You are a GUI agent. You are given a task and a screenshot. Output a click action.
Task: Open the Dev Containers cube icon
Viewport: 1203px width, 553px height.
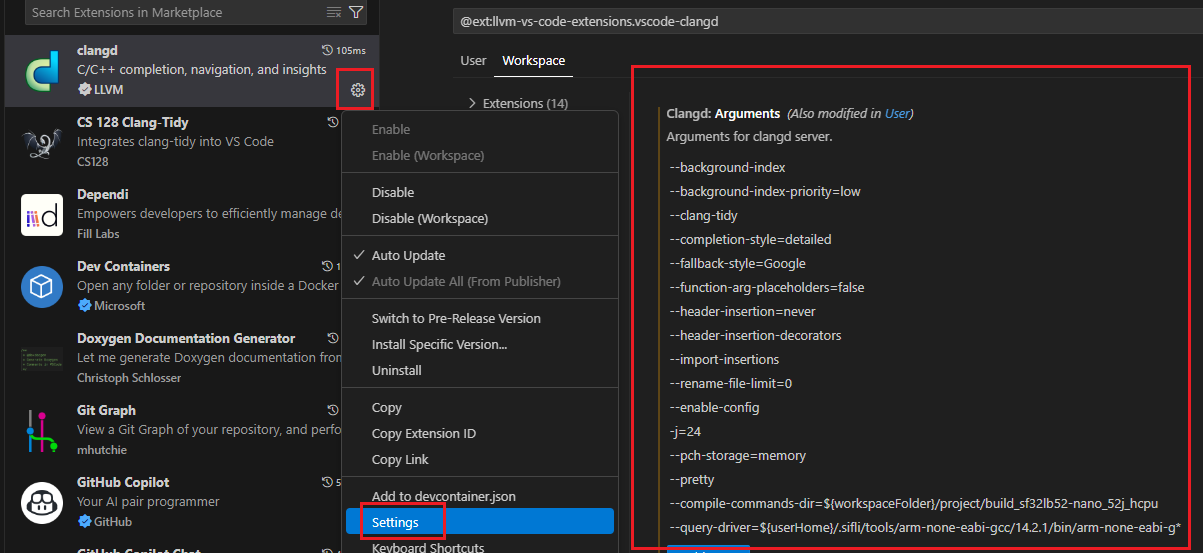(42, 287)
